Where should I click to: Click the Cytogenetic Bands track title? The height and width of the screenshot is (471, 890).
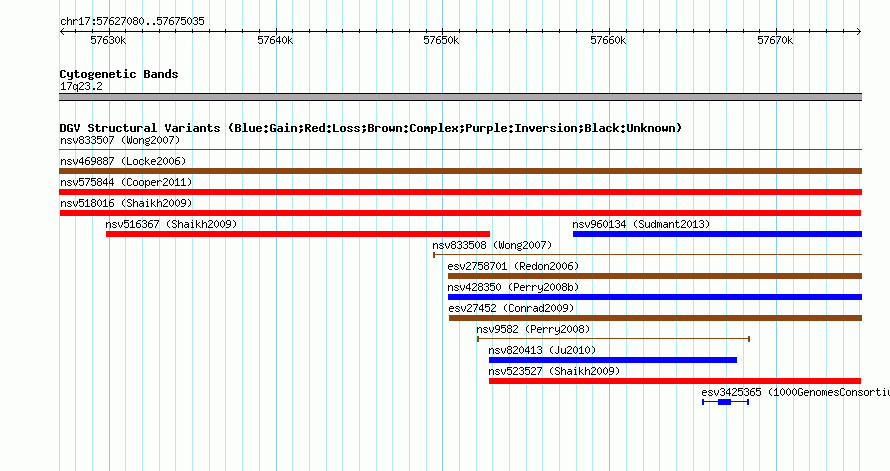pyautogui.click(x=119, y=74)
